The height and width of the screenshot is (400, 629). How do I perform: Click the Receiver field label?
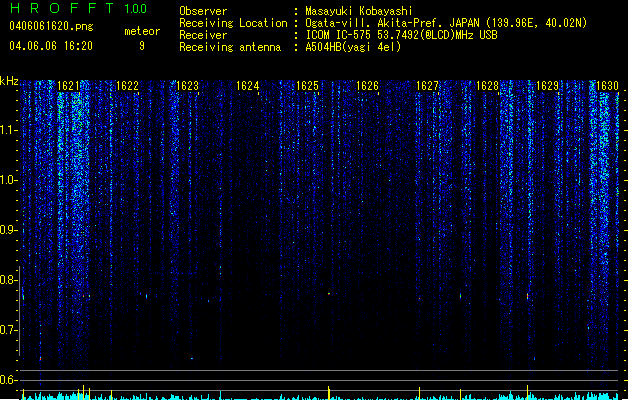coord(203,35)
